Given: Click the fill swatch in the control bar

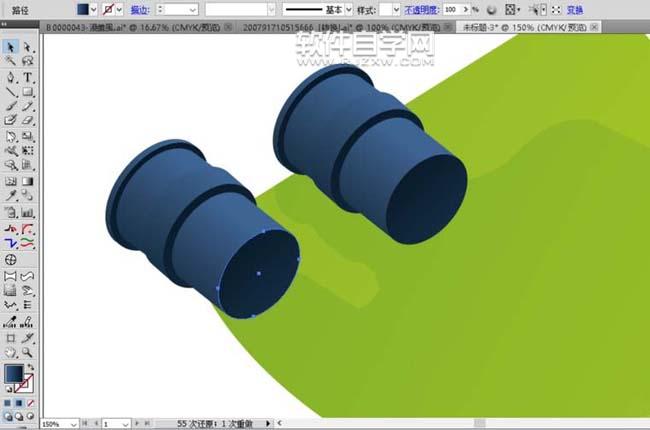Looking at the screenshot, I should pos(83,9).
